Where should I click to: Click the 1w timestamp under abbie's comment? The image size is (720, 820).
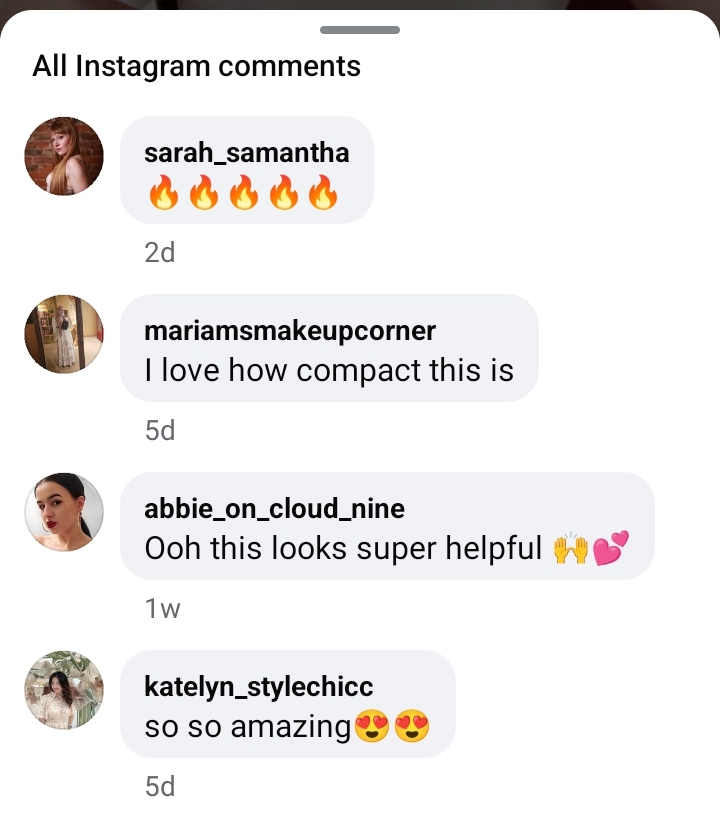(162, 609)
